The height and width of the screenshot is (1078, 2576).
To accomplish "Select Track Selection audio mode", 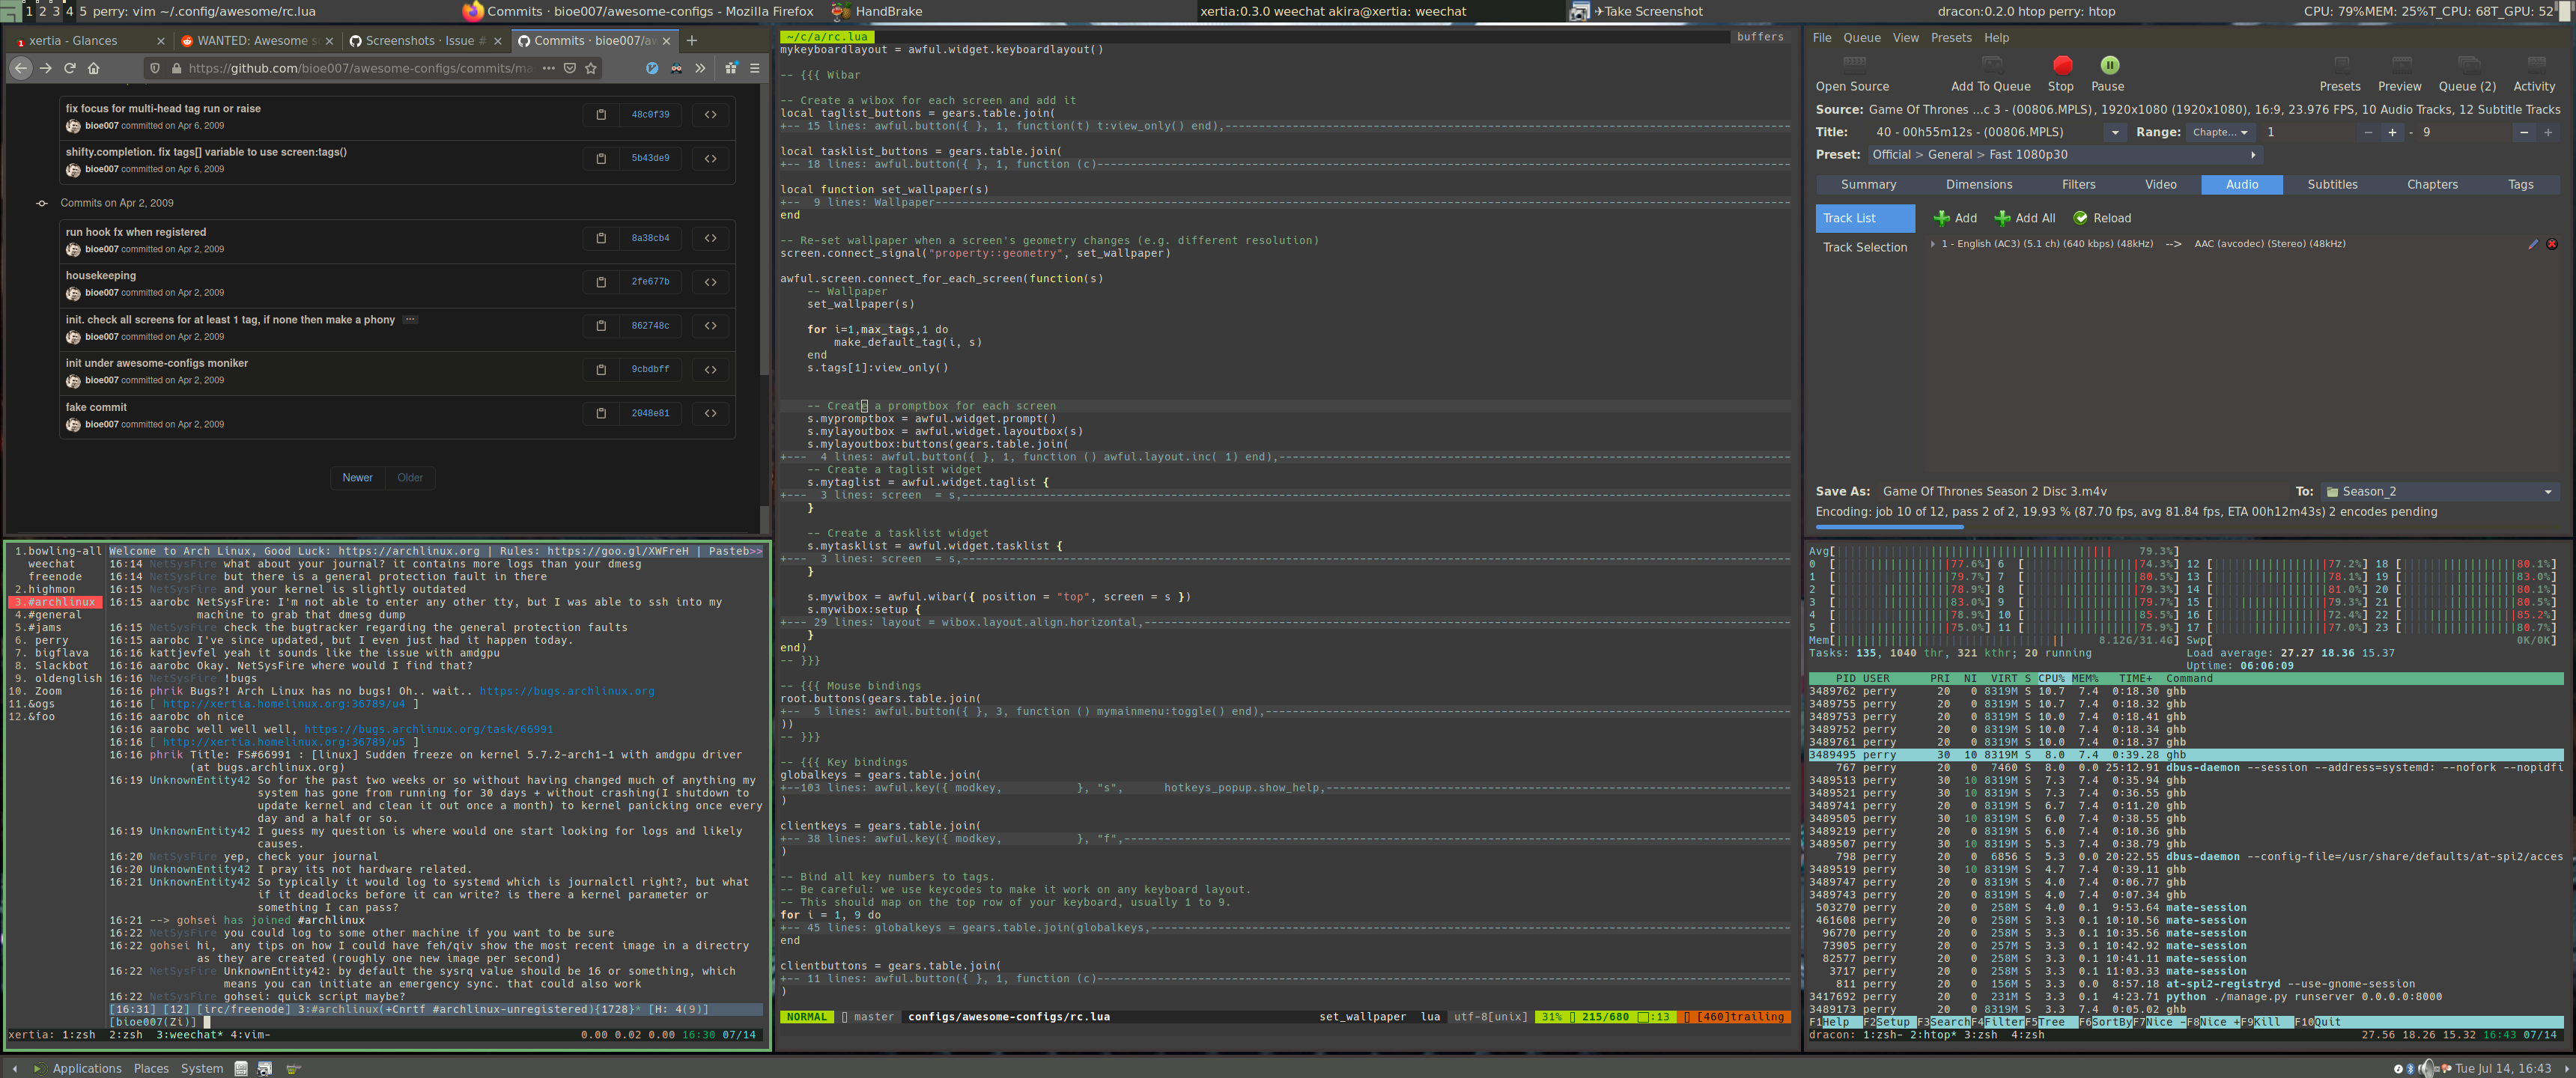I will pos(1865,247).
